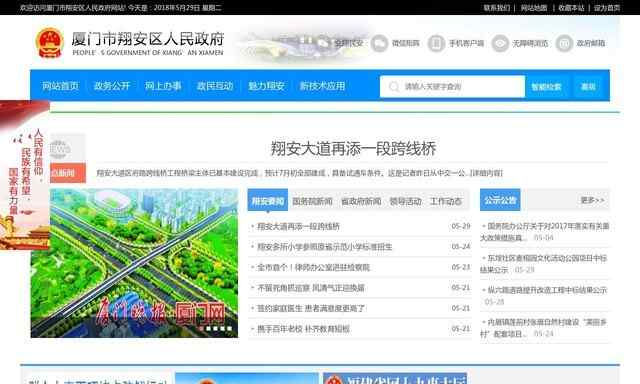Screen dimensions: 640x384
Task: Open 魅力翔安 navigation item
Action: (x=266, y=86)
